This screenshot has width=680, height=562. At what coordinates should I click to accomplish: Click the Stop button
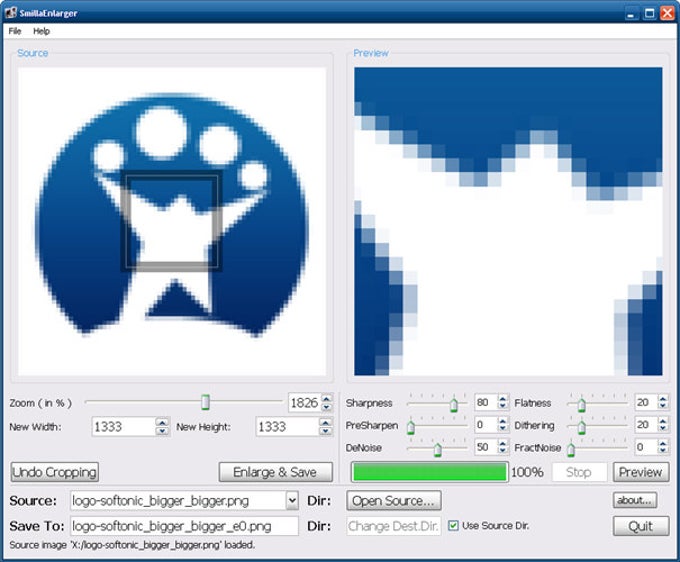[579, 472]
